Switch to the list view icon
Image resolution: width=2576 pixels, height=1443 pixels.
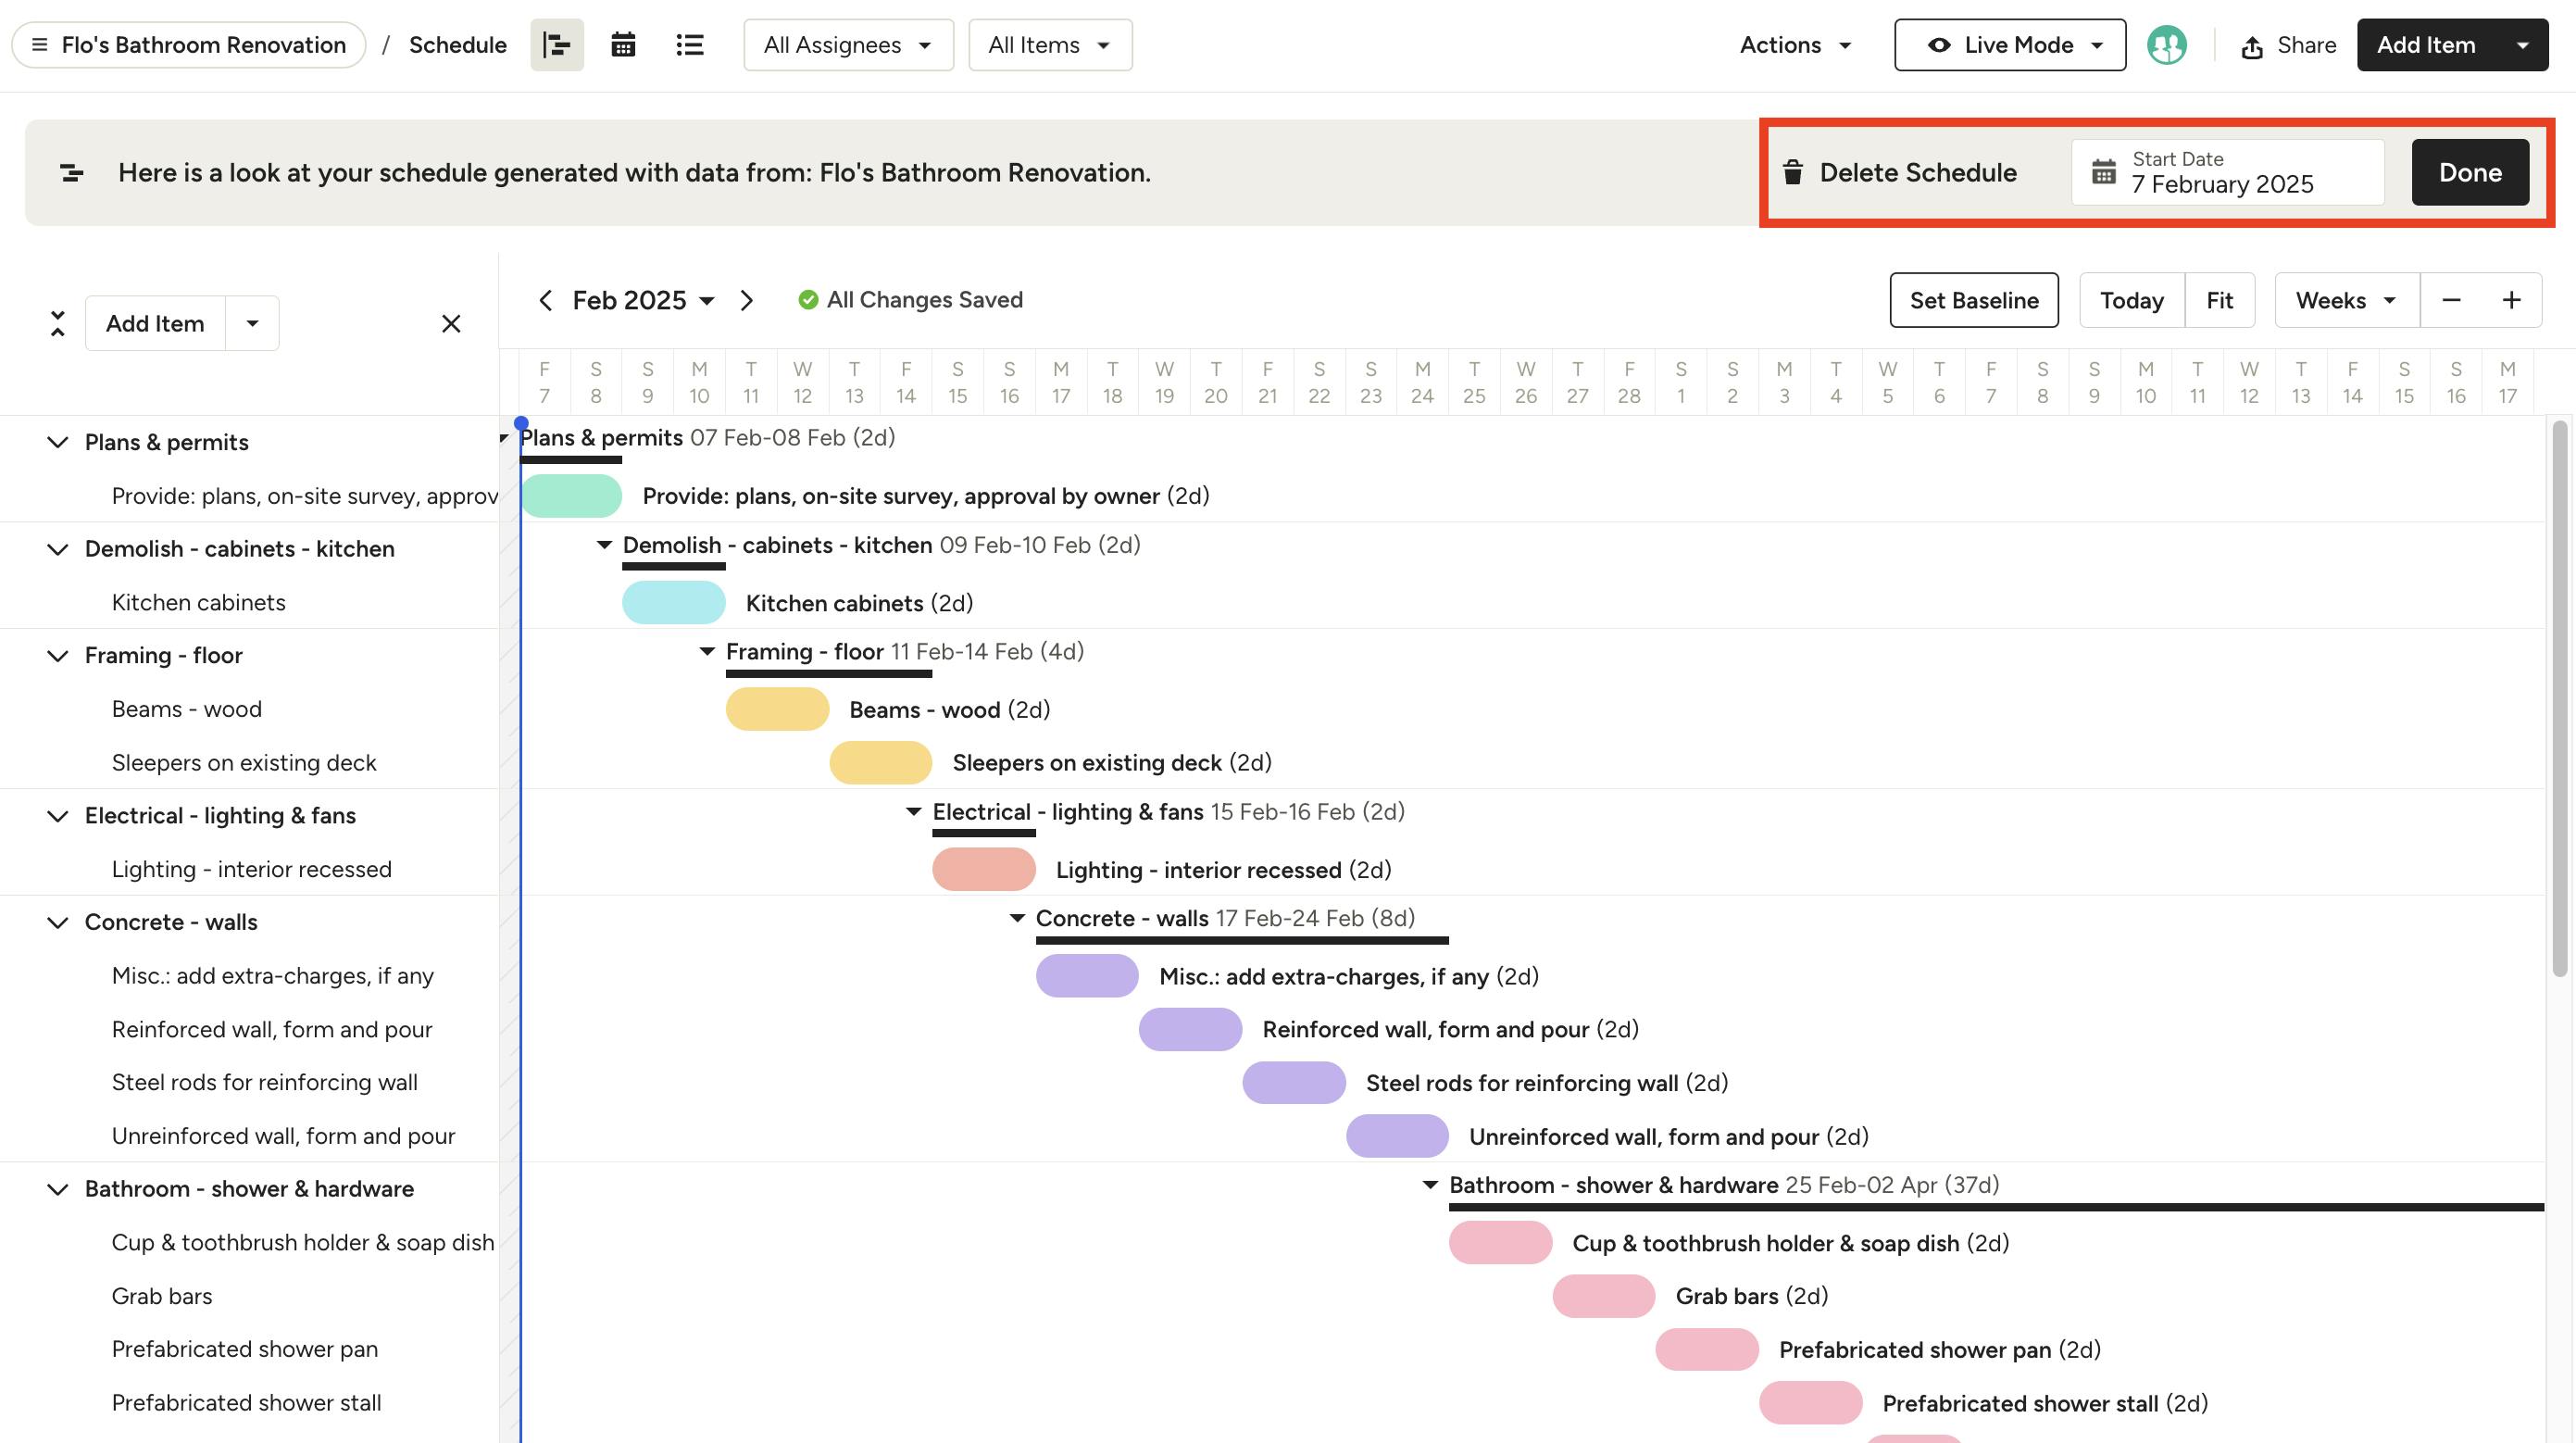pyautogui.click(x=689, y=44)
